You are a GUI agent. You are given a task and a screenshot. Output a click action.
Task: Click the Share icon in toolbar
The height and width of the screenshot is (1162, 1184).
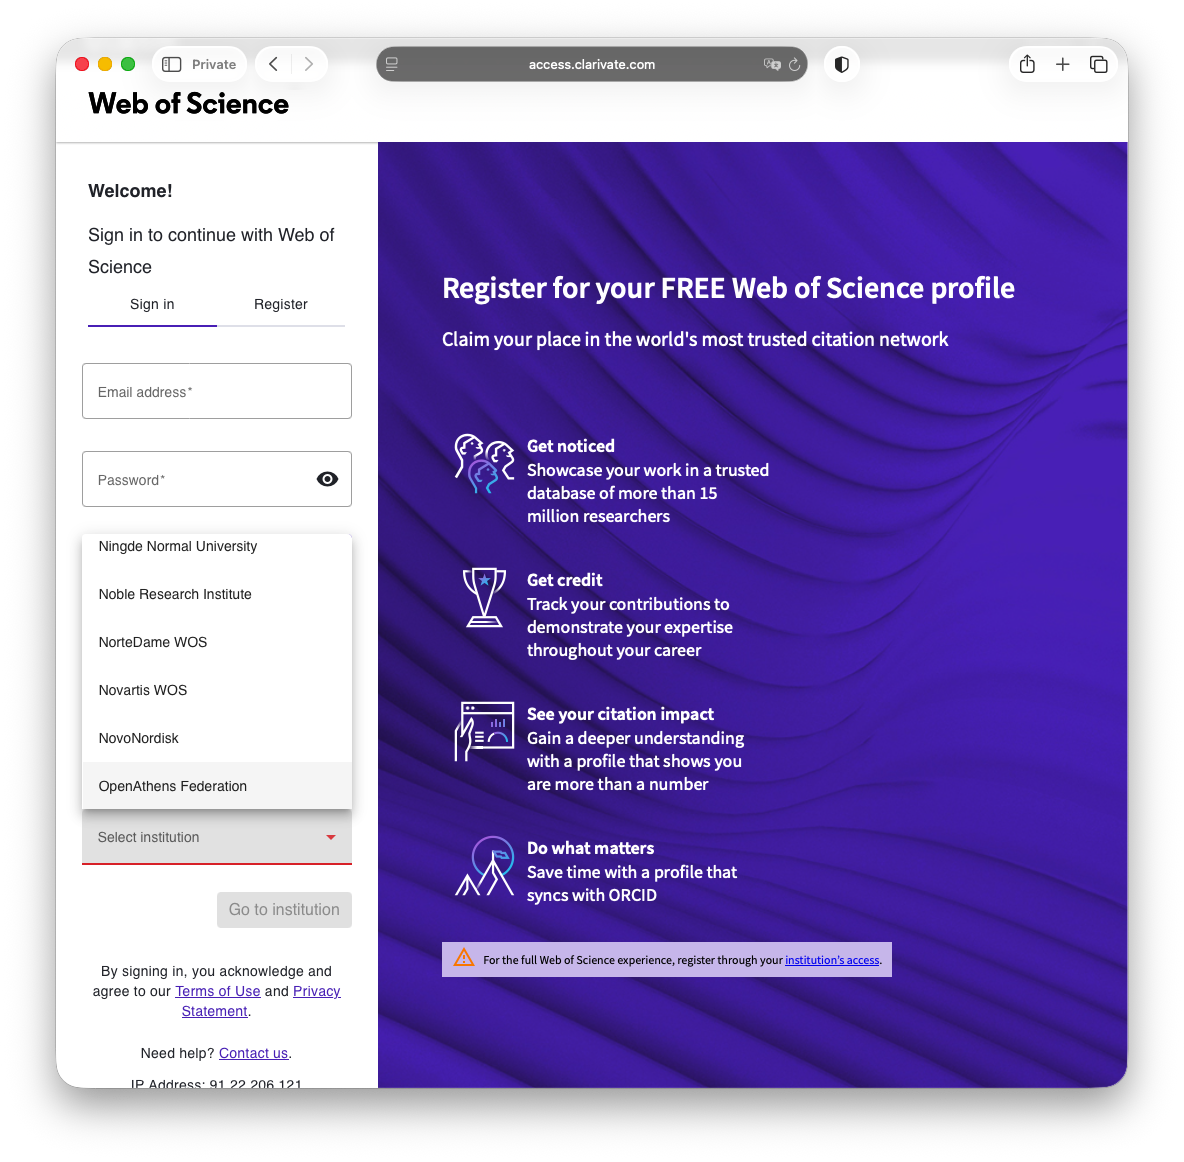(x=1027, y=64)
